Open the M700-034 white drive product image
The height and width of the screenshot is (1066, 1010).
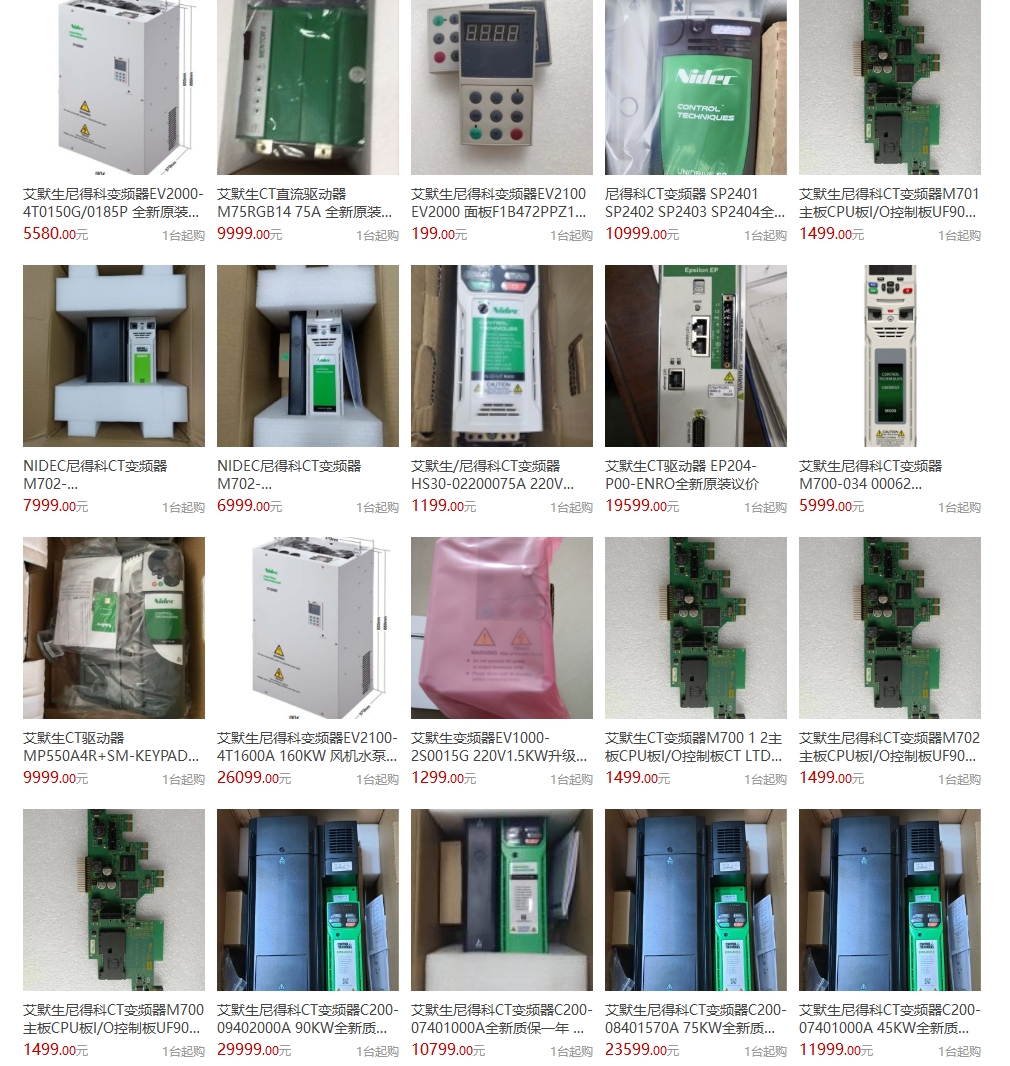890,356
